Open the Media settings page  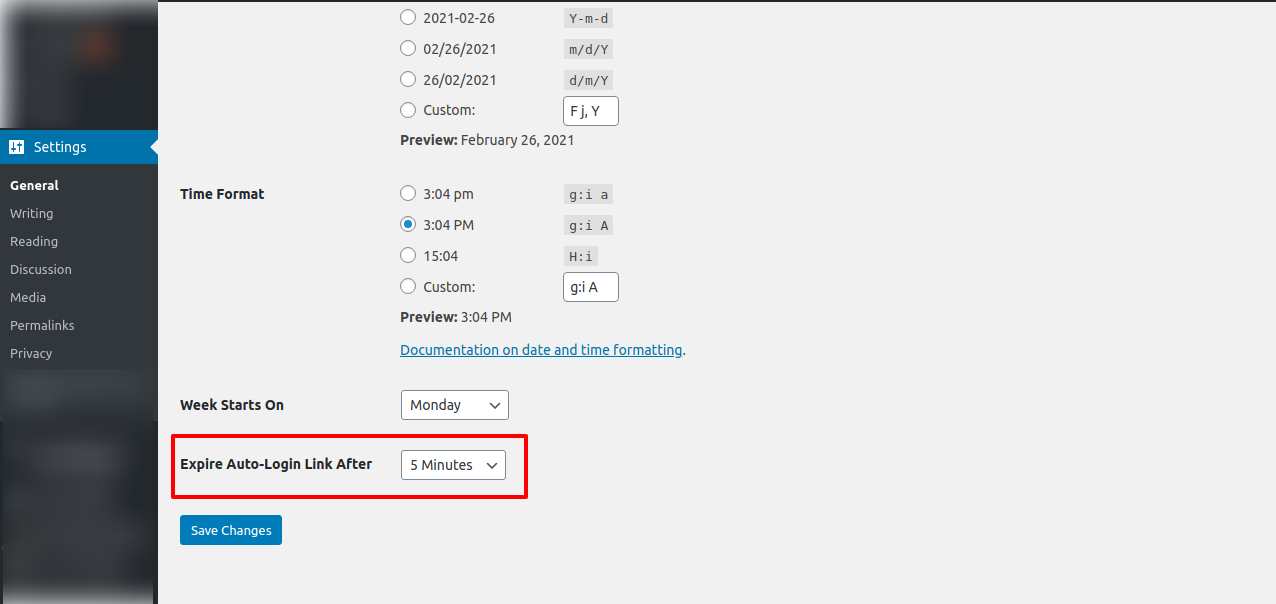[27, 297]
